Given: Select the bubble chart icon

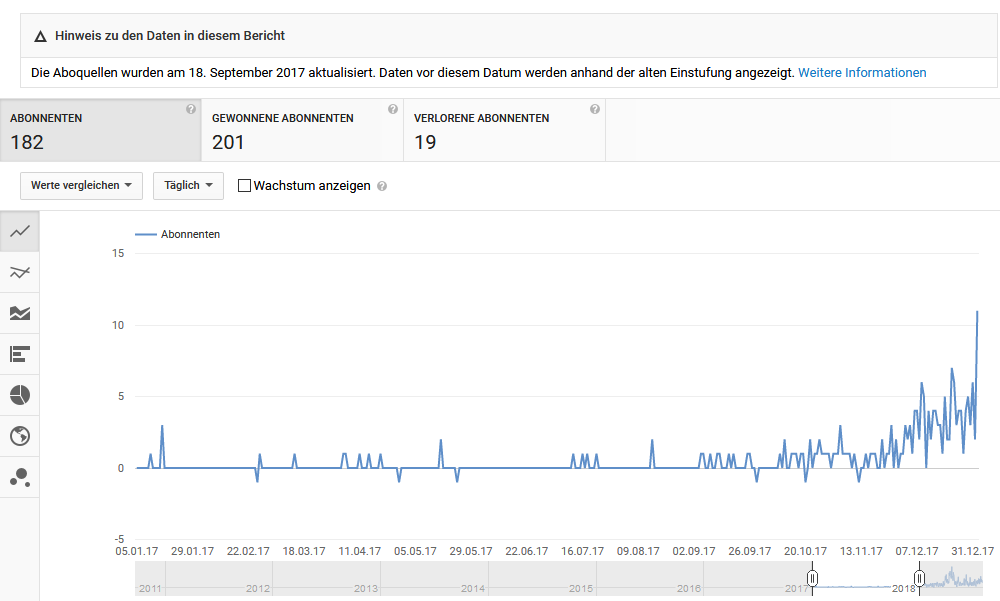Looking at the screenshot, I should (20, 477).
